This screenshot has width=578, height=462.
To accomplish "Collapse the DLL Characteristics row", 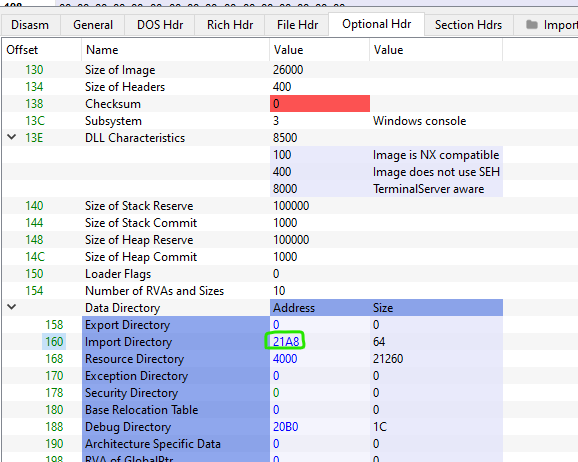I will click(12, 137).
